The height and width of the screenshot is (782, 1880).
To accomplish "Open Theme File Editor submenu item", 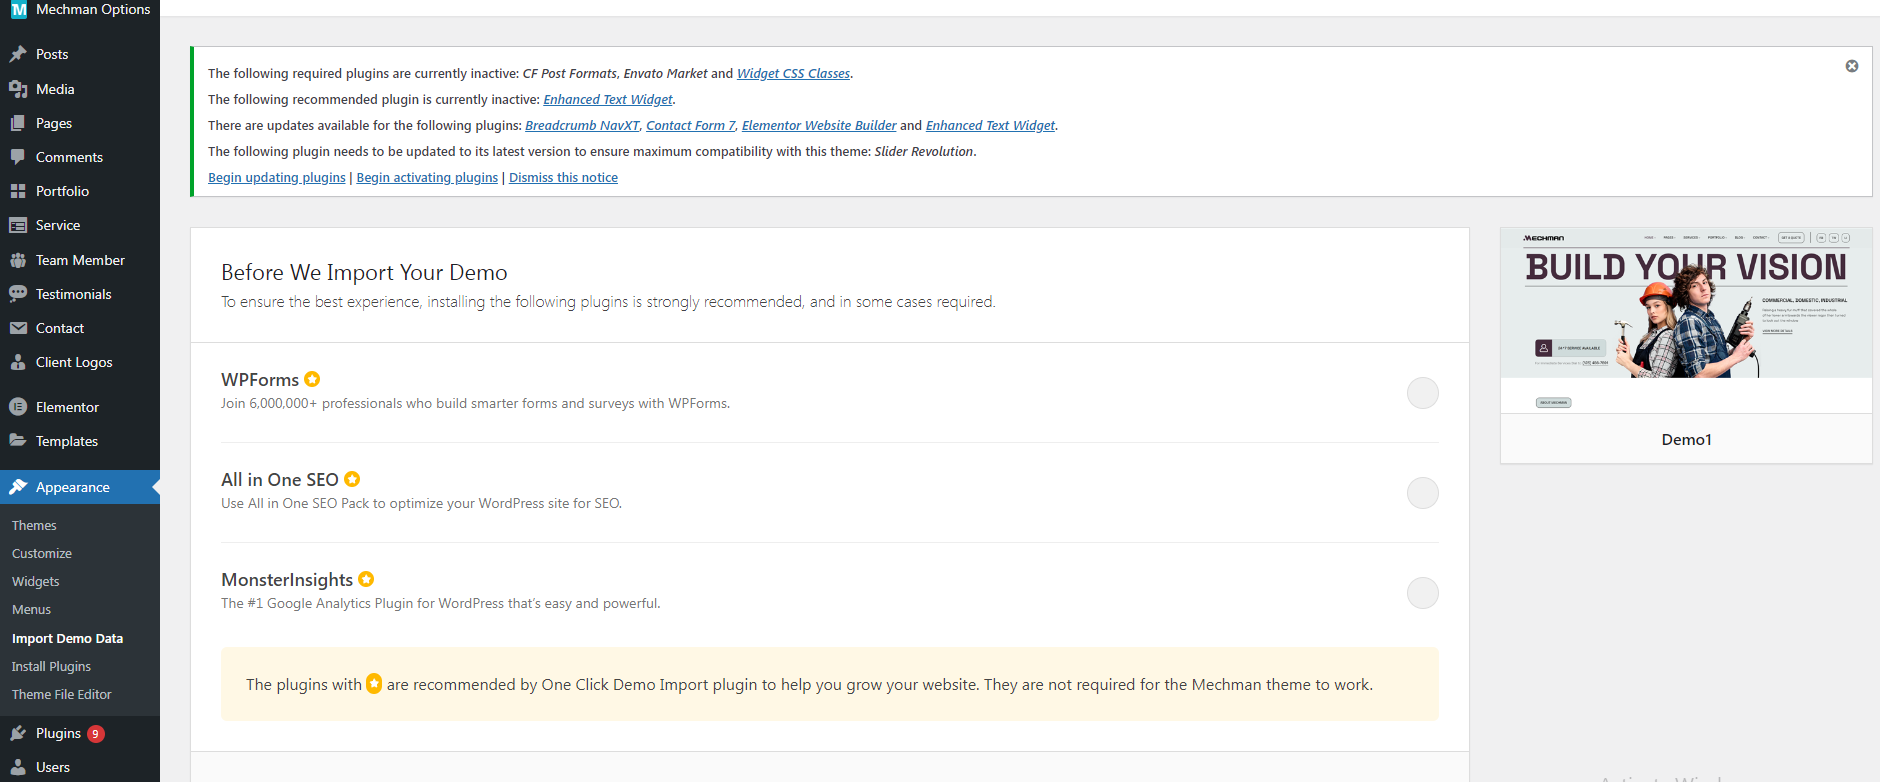I will click(62, 694).
